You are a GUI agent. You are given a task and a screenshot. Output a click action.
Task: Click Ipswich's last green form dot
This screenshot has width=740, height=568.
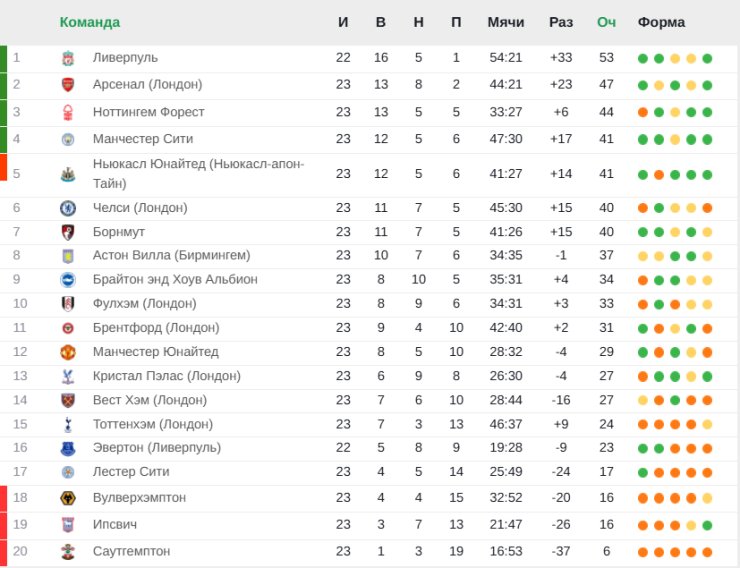[707, 525]
